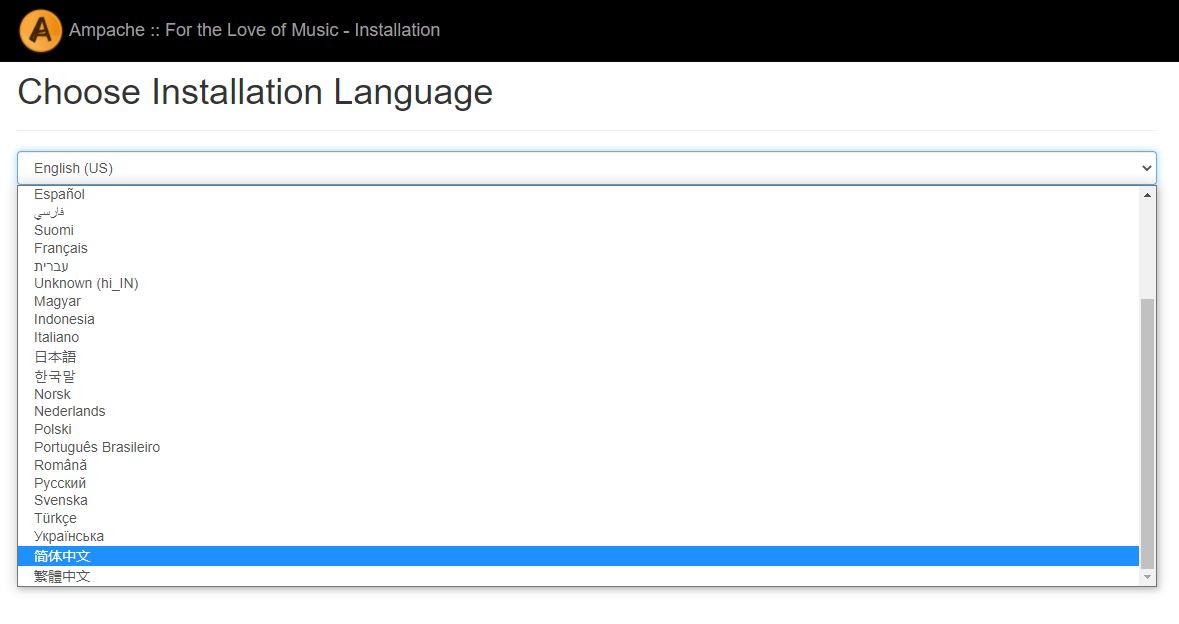
Task: Select Norsk from the language list
Action: (578, 394)
